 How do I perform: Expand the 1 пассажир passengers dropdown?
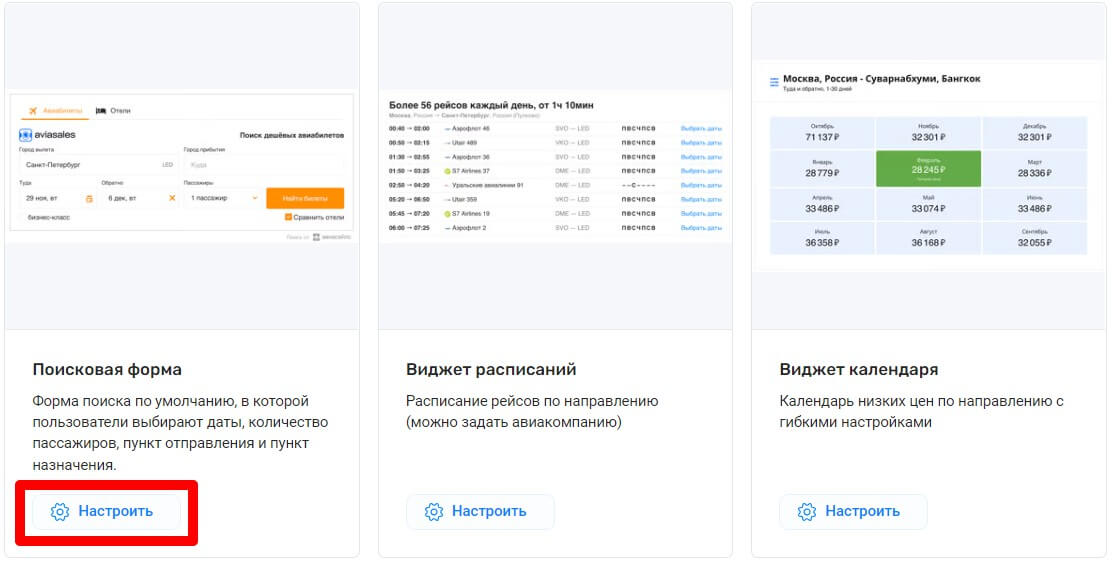pyautogui.click(x=223, y=198)
